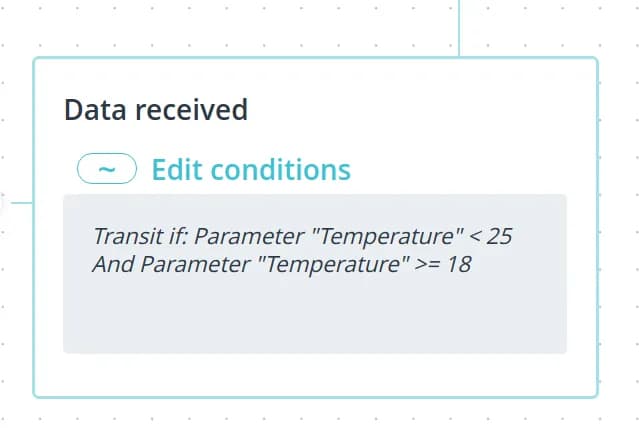The height and width of the screenshot is (428, 639).
Task: Click "Parameter" in the second condition line
Action: [x=178, y=265]
